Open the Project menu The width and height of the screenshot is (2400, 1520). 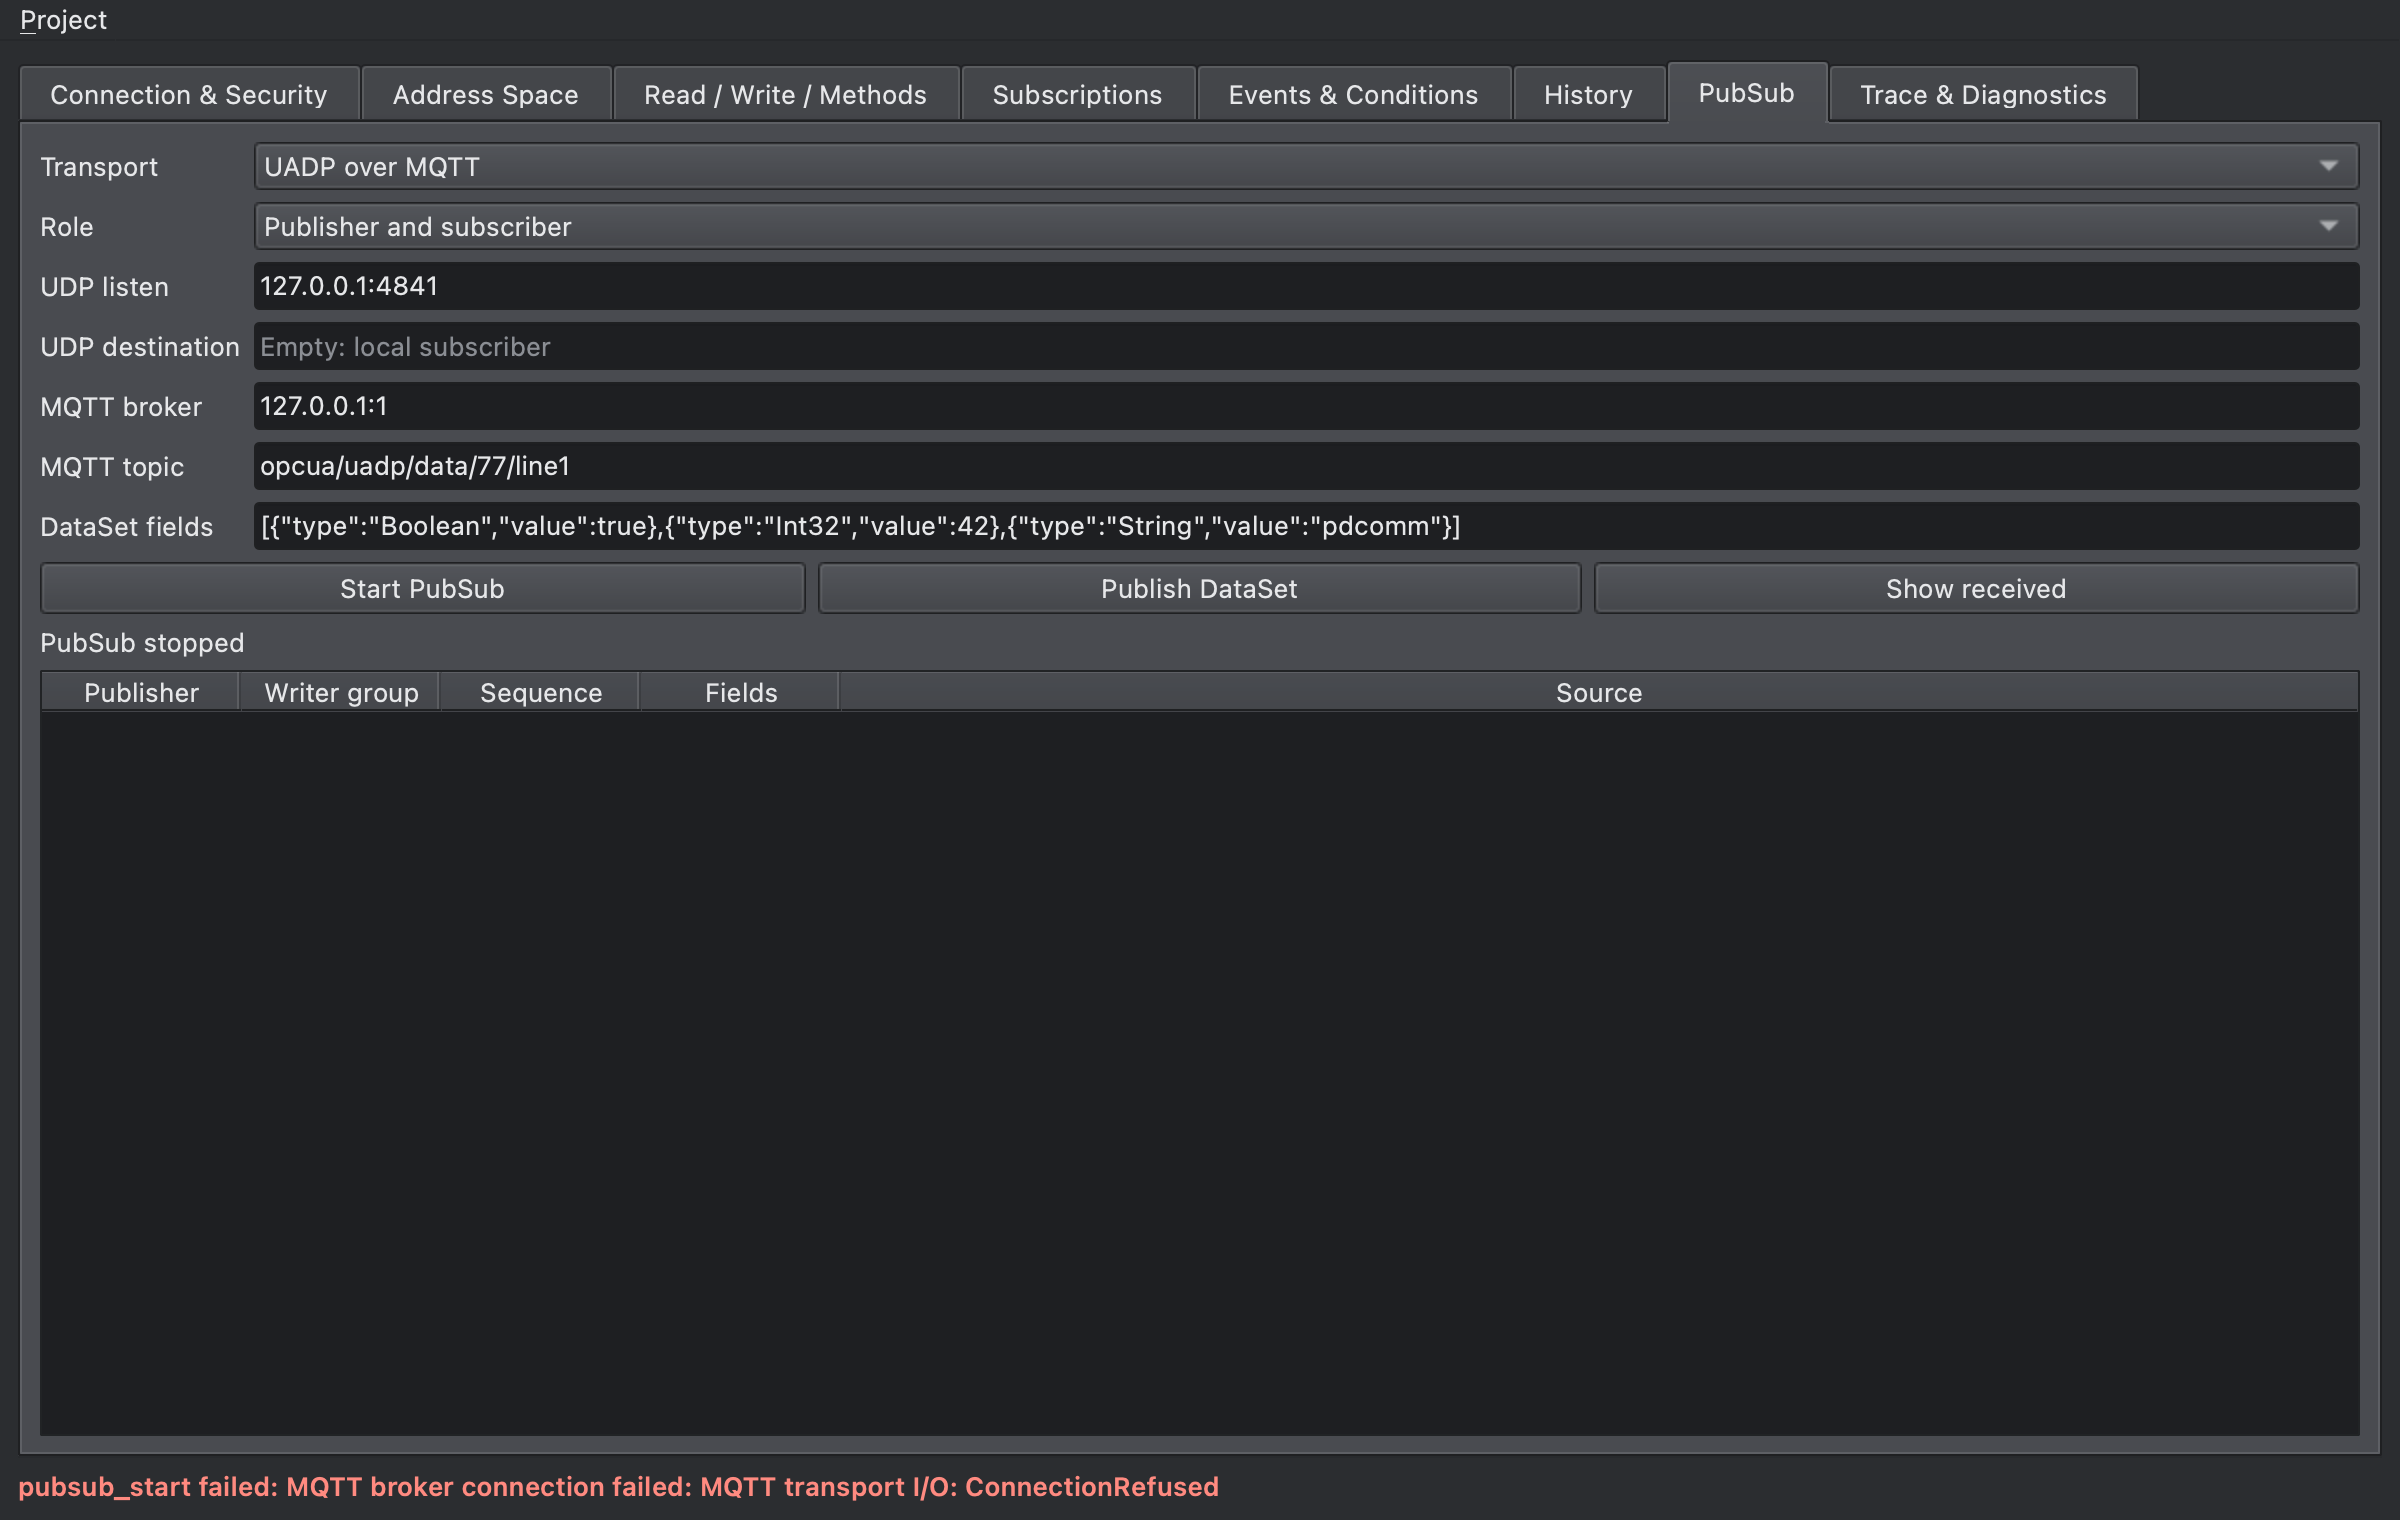point(63,20)
